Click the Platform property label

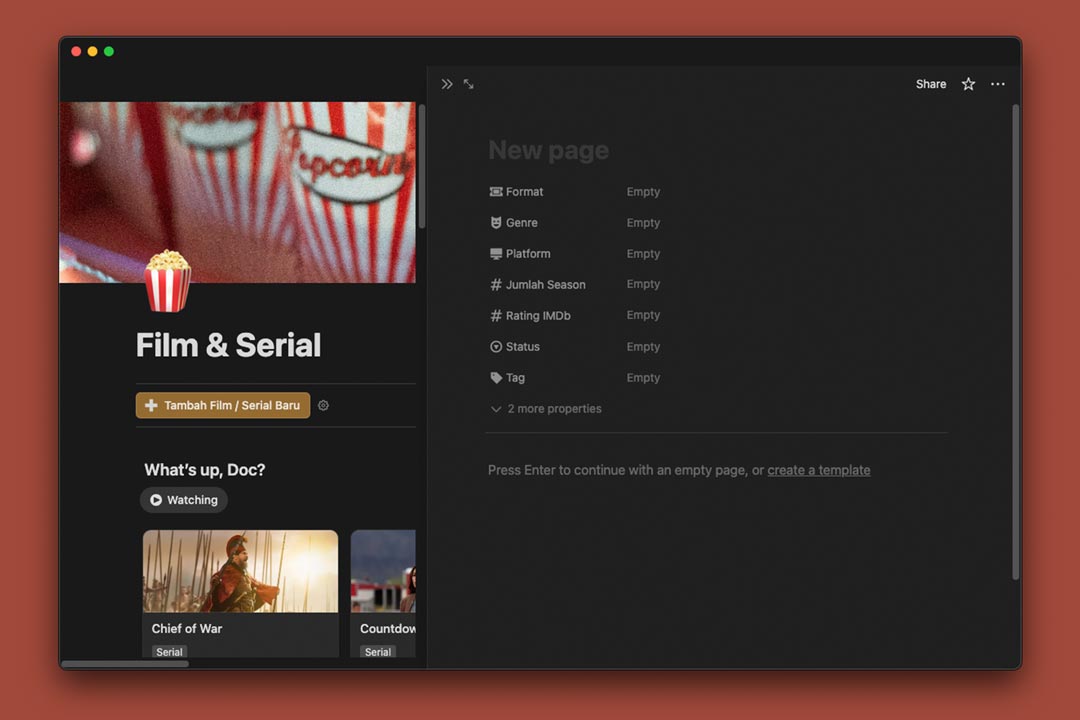[x=528, y=254]
